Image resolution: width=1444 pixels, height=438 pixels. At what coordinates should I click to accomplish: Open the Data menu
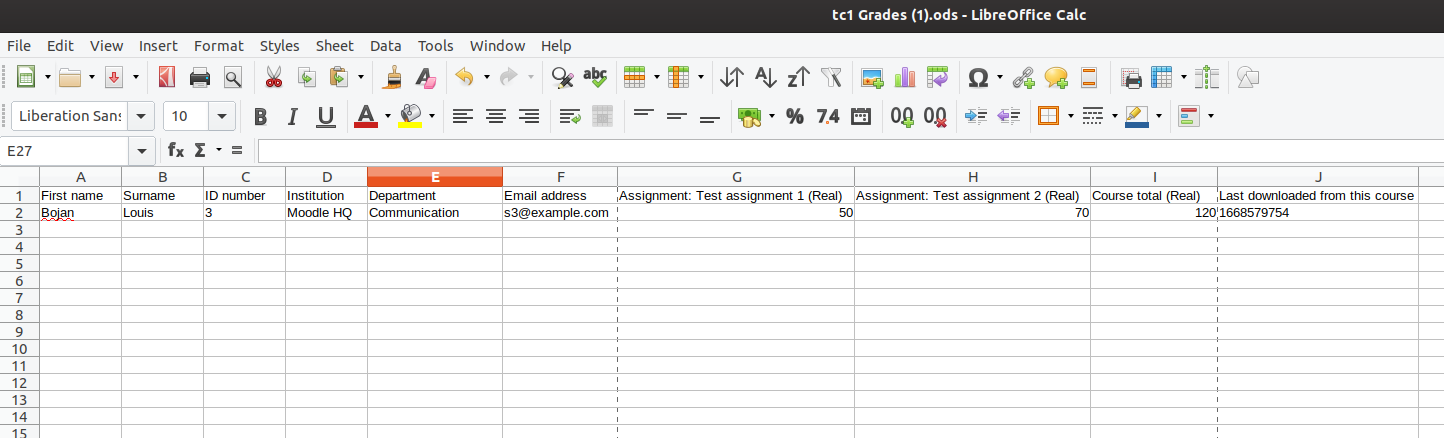pyautogui.click(x=385, y=46)
